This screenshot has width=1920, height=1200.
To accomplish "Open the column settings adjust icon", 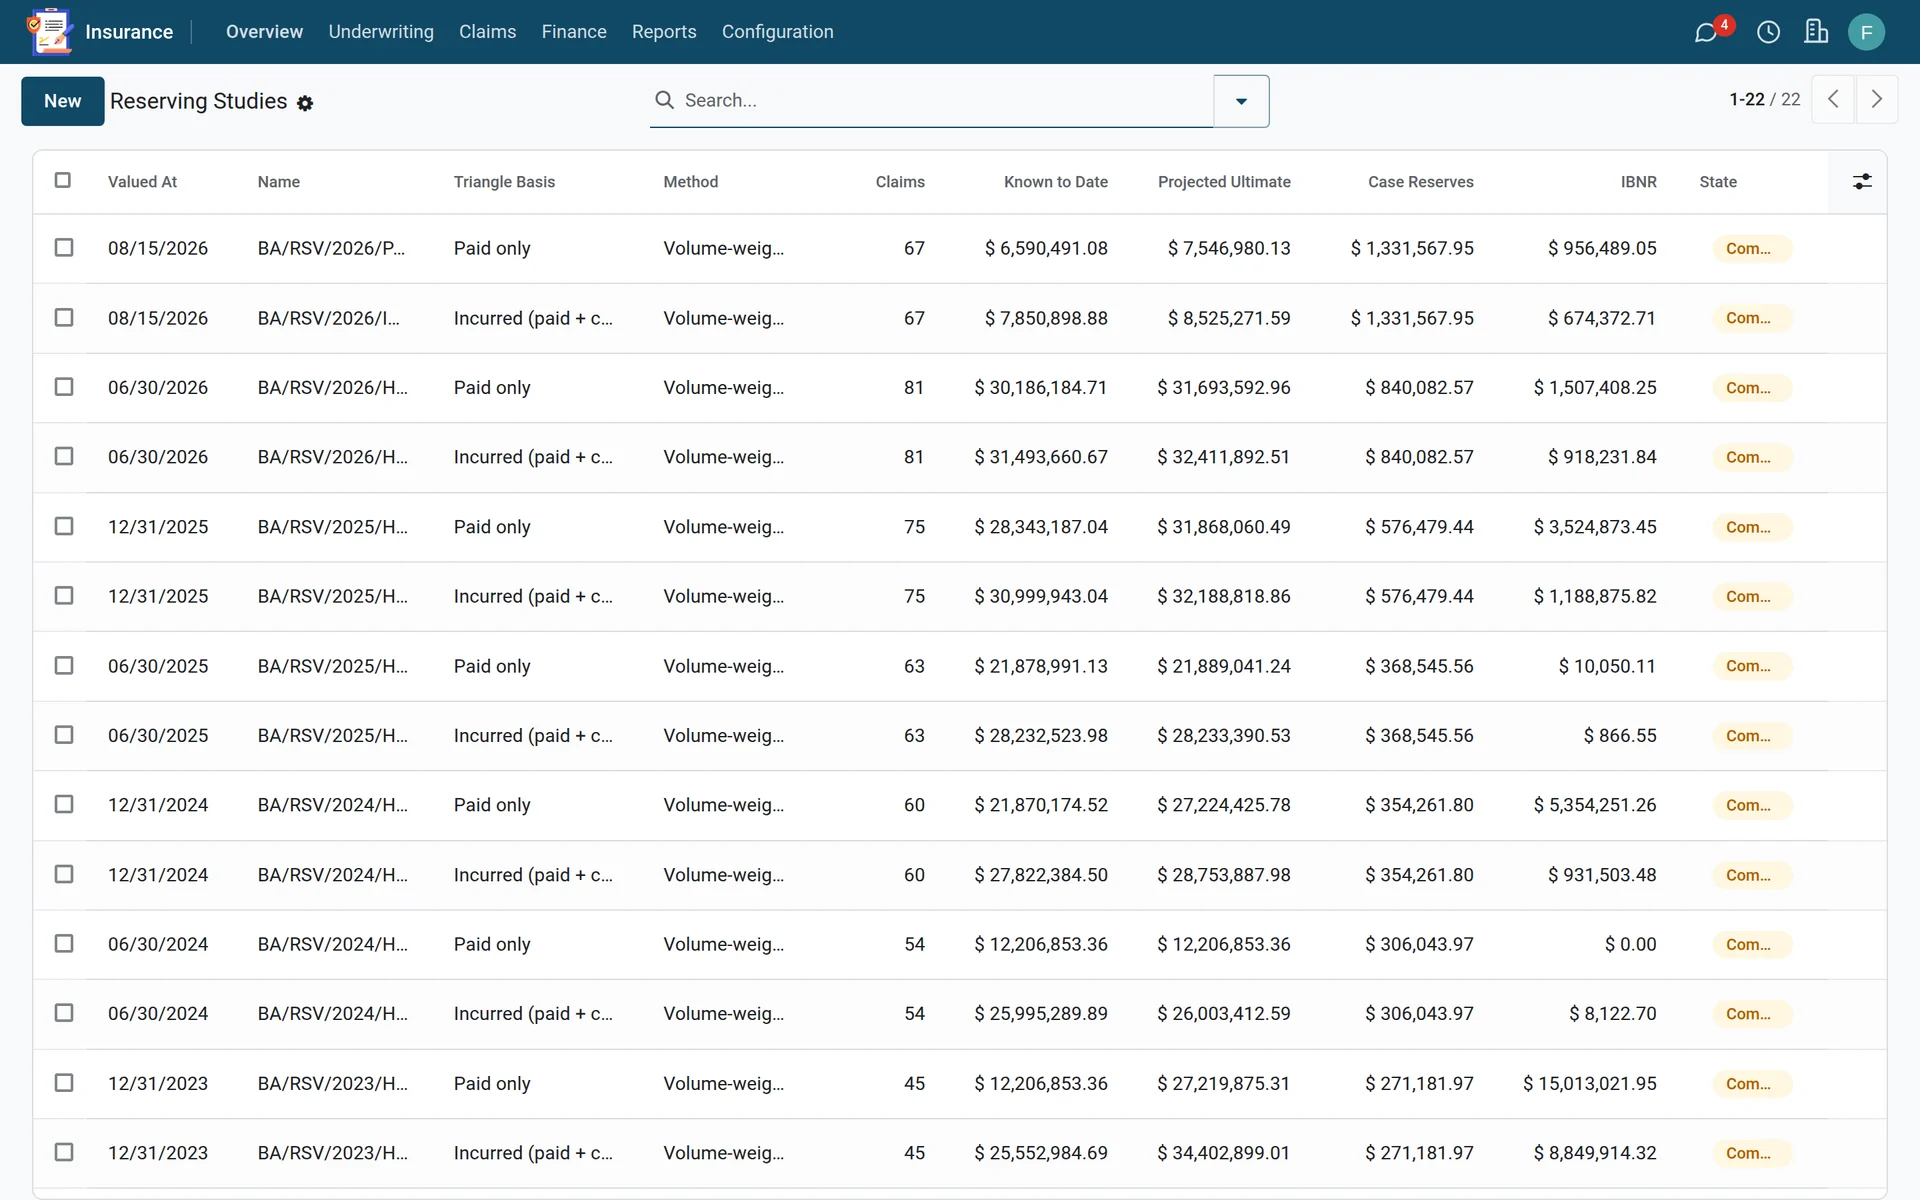I will pos(1862,181).
